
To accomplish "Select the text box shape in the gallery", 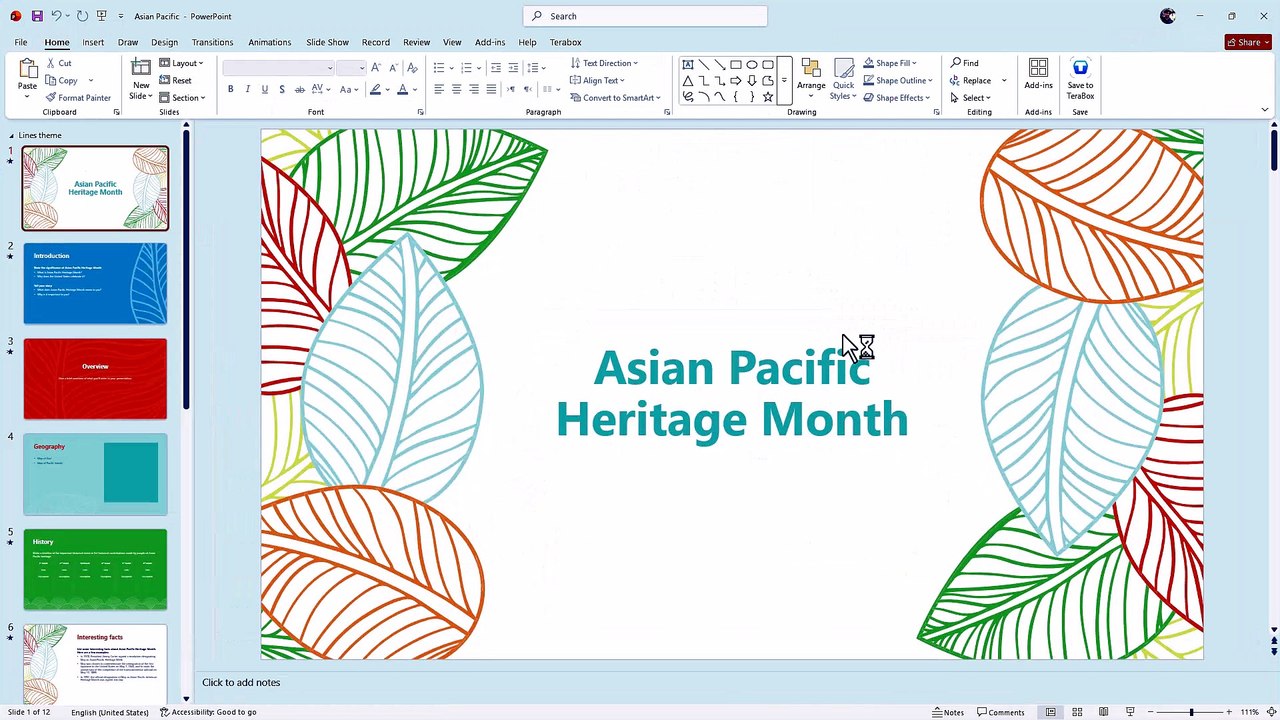I will [688, 65].
